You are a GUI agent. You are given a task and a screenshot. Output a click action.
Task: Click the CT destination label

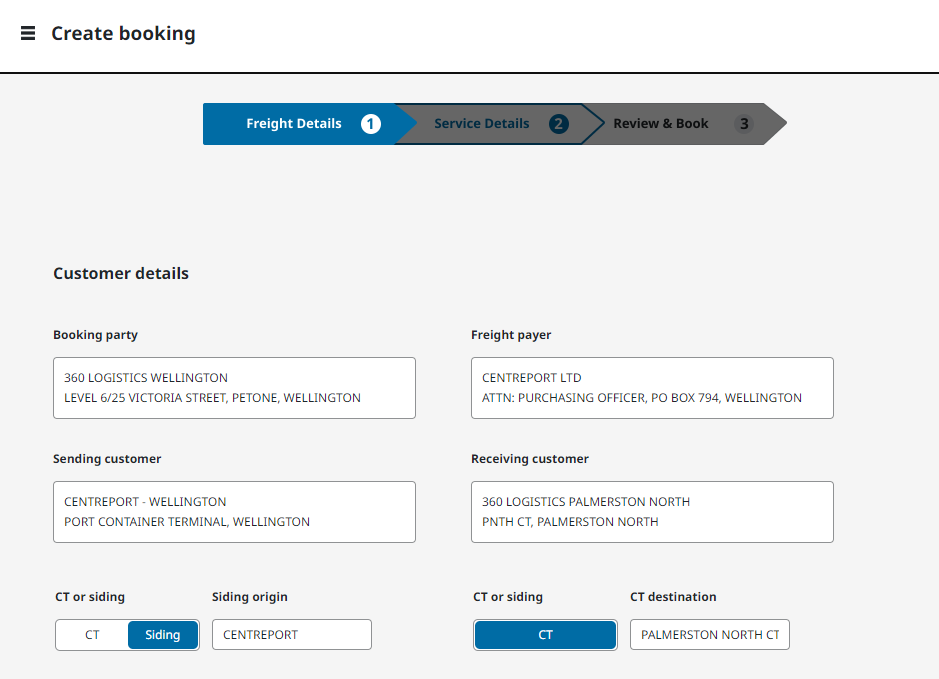coord(673,597)
